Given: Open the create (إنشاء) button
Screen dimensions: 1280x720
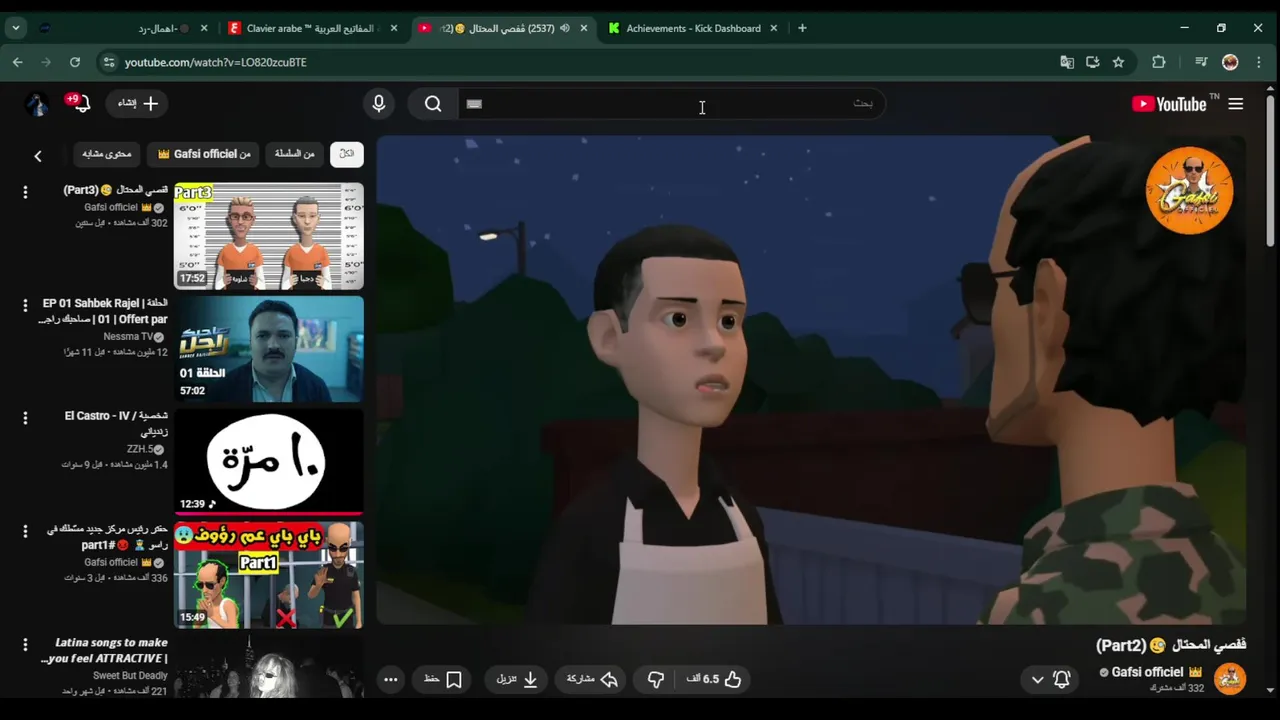Looking at the screenshot, I should point(138,103).
